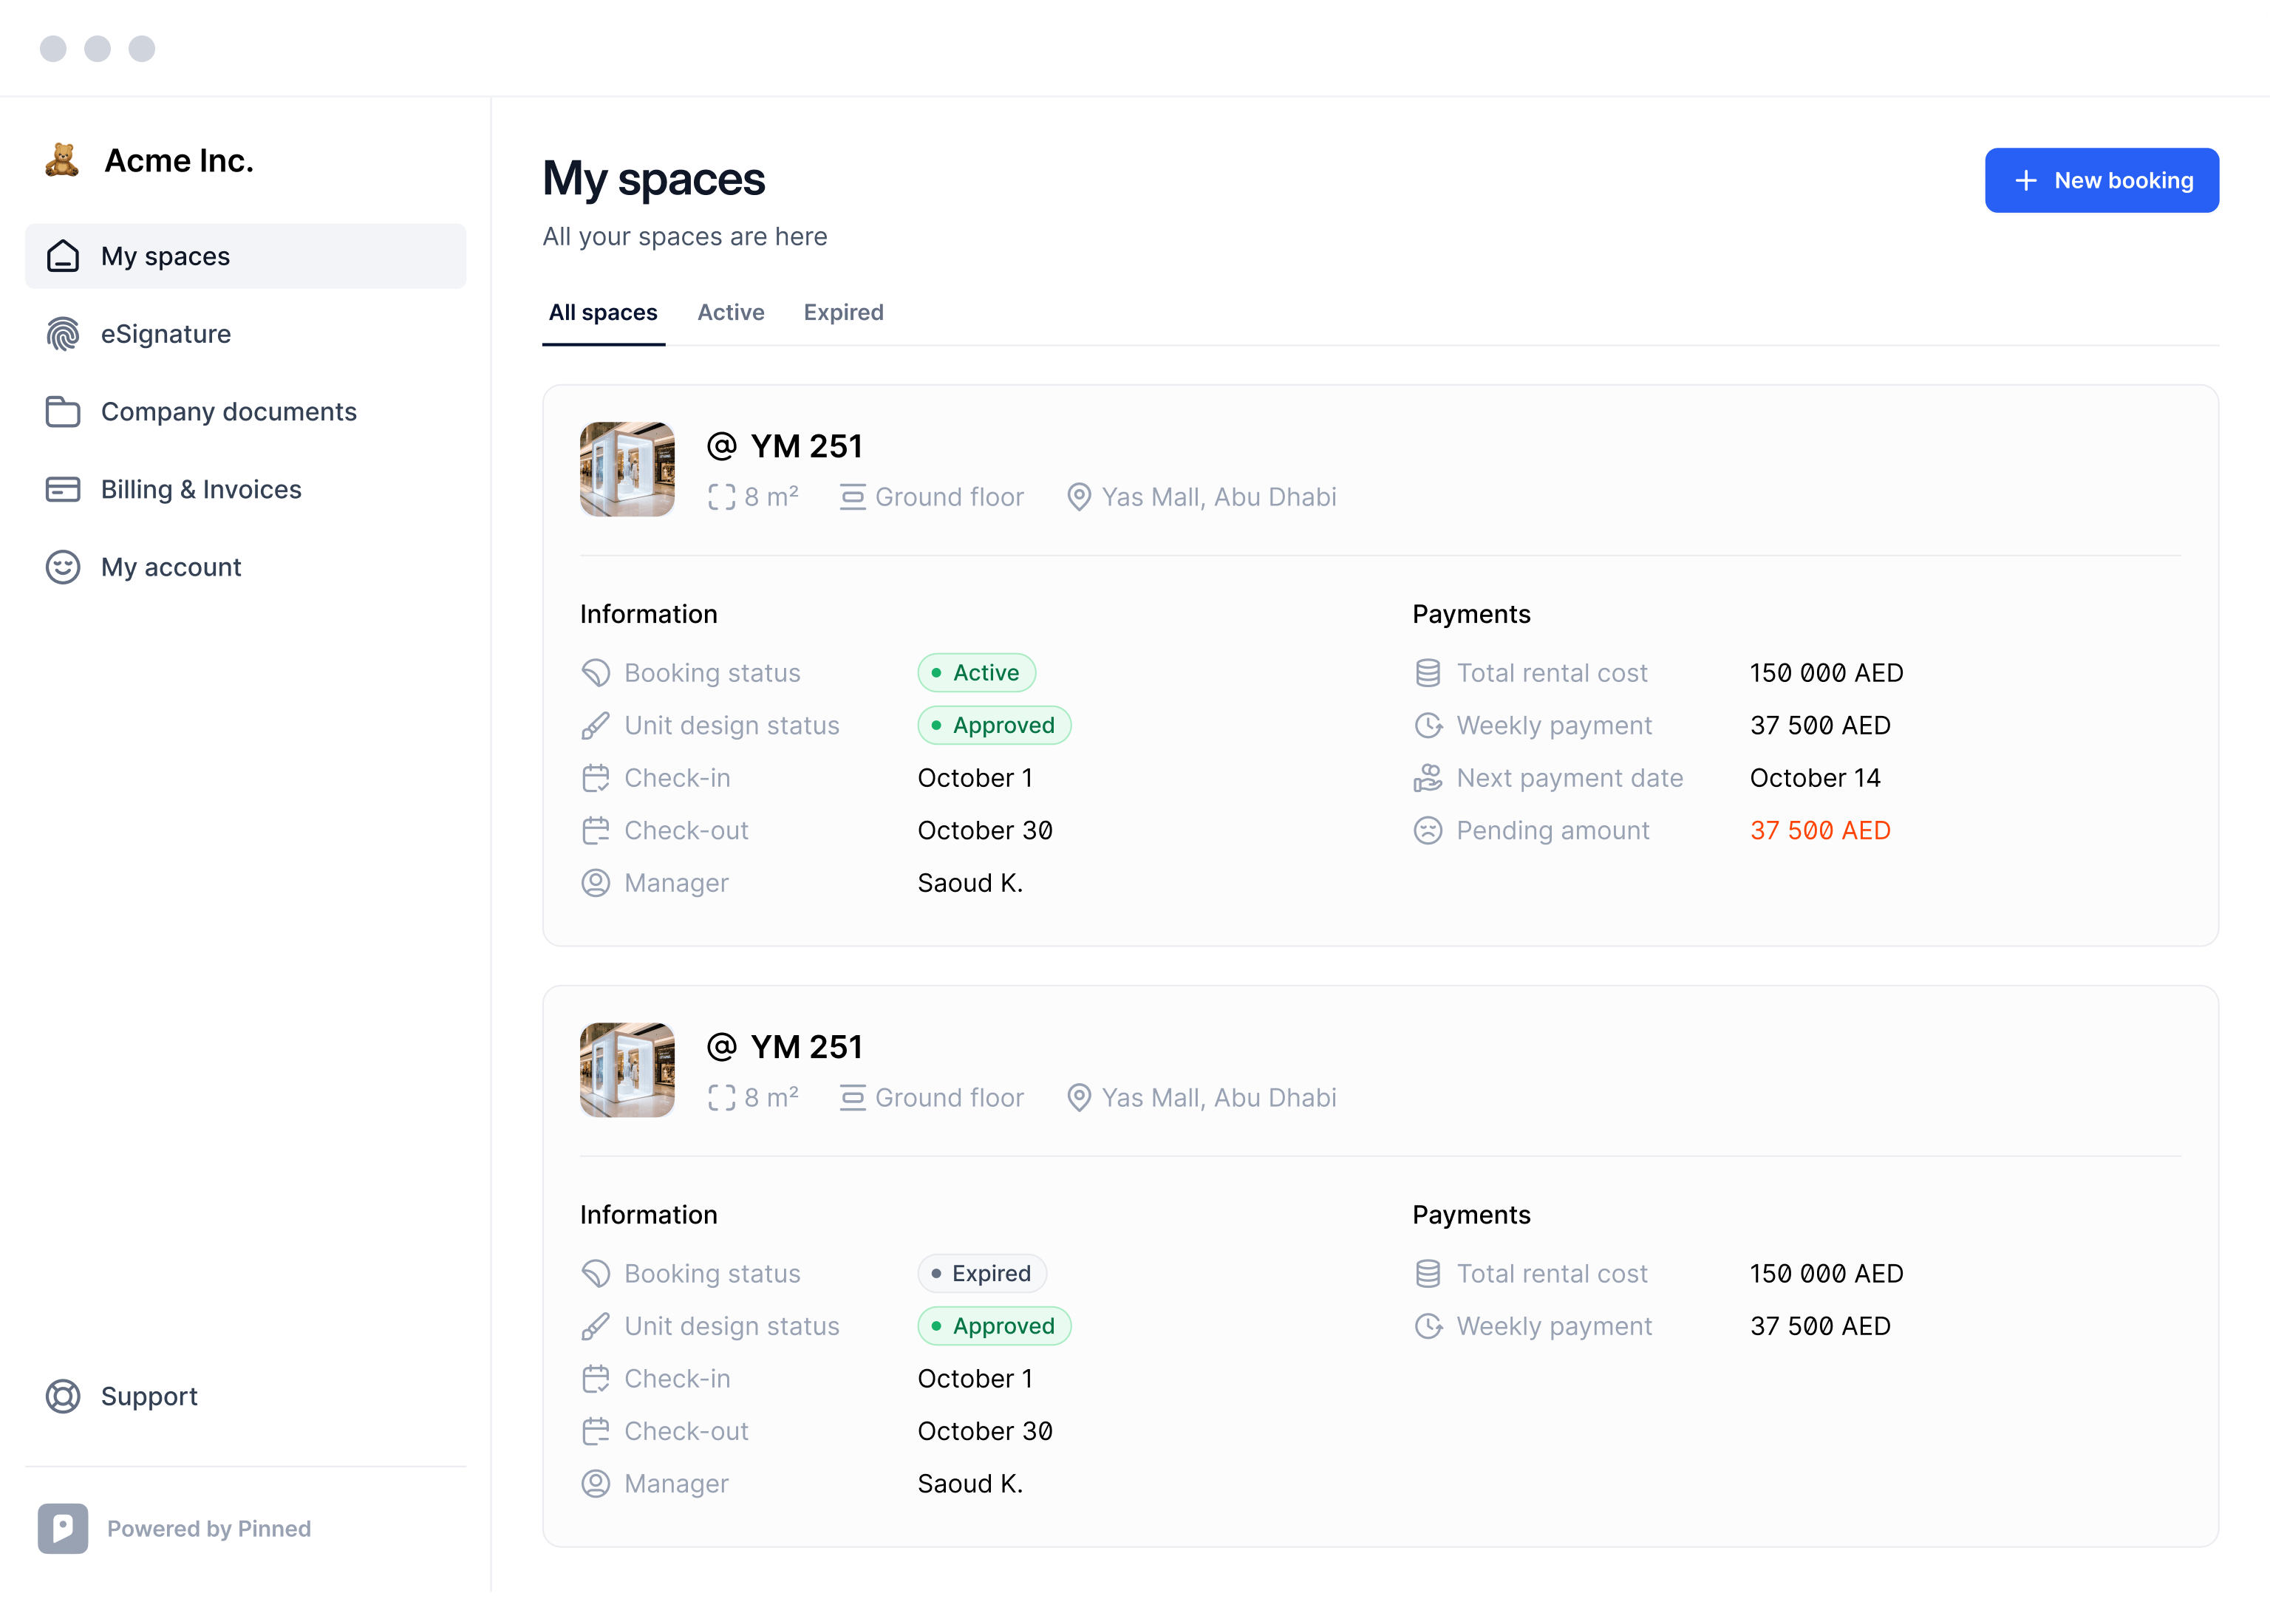Open Powered by Pinned link
Viewport: 2270px width, 1624px height.
(209, 1528)
